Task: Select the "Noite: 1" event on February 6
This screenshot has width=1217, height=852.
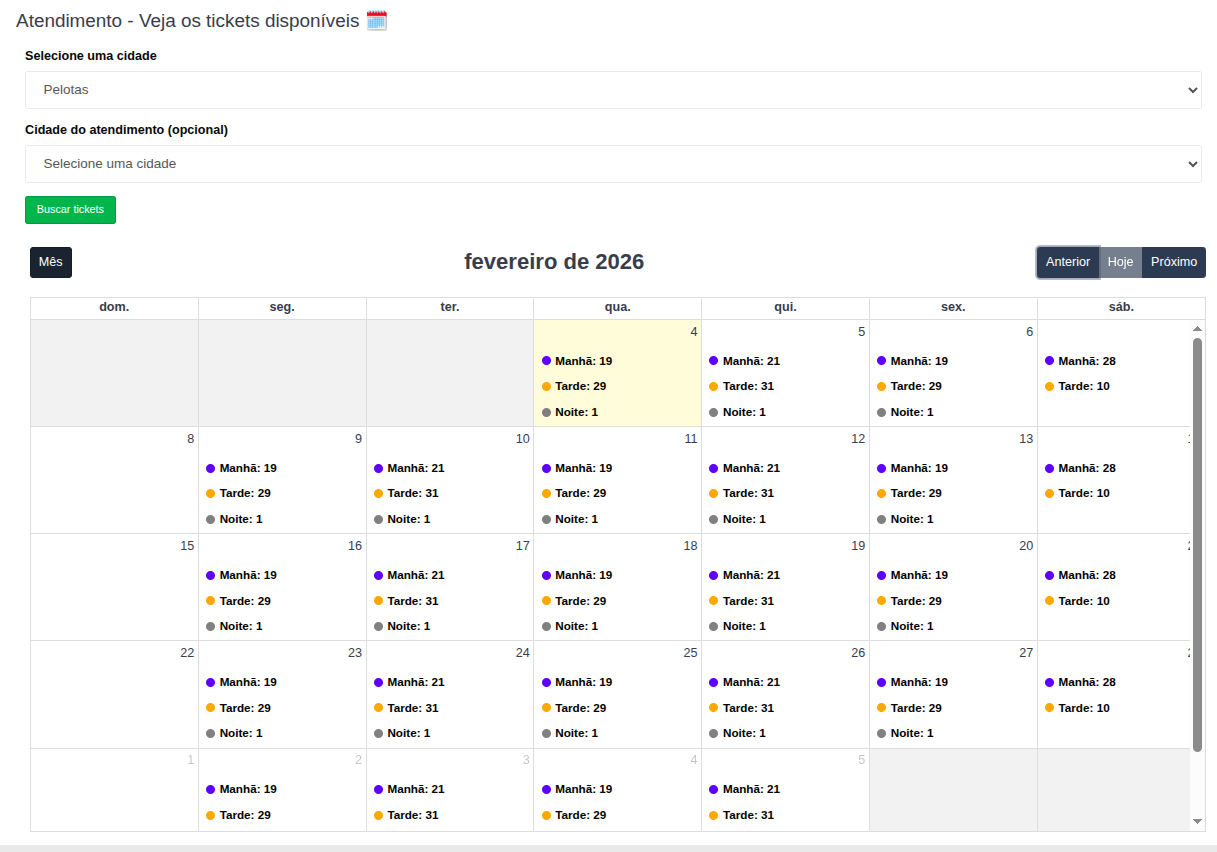Action: coord(911,412)
